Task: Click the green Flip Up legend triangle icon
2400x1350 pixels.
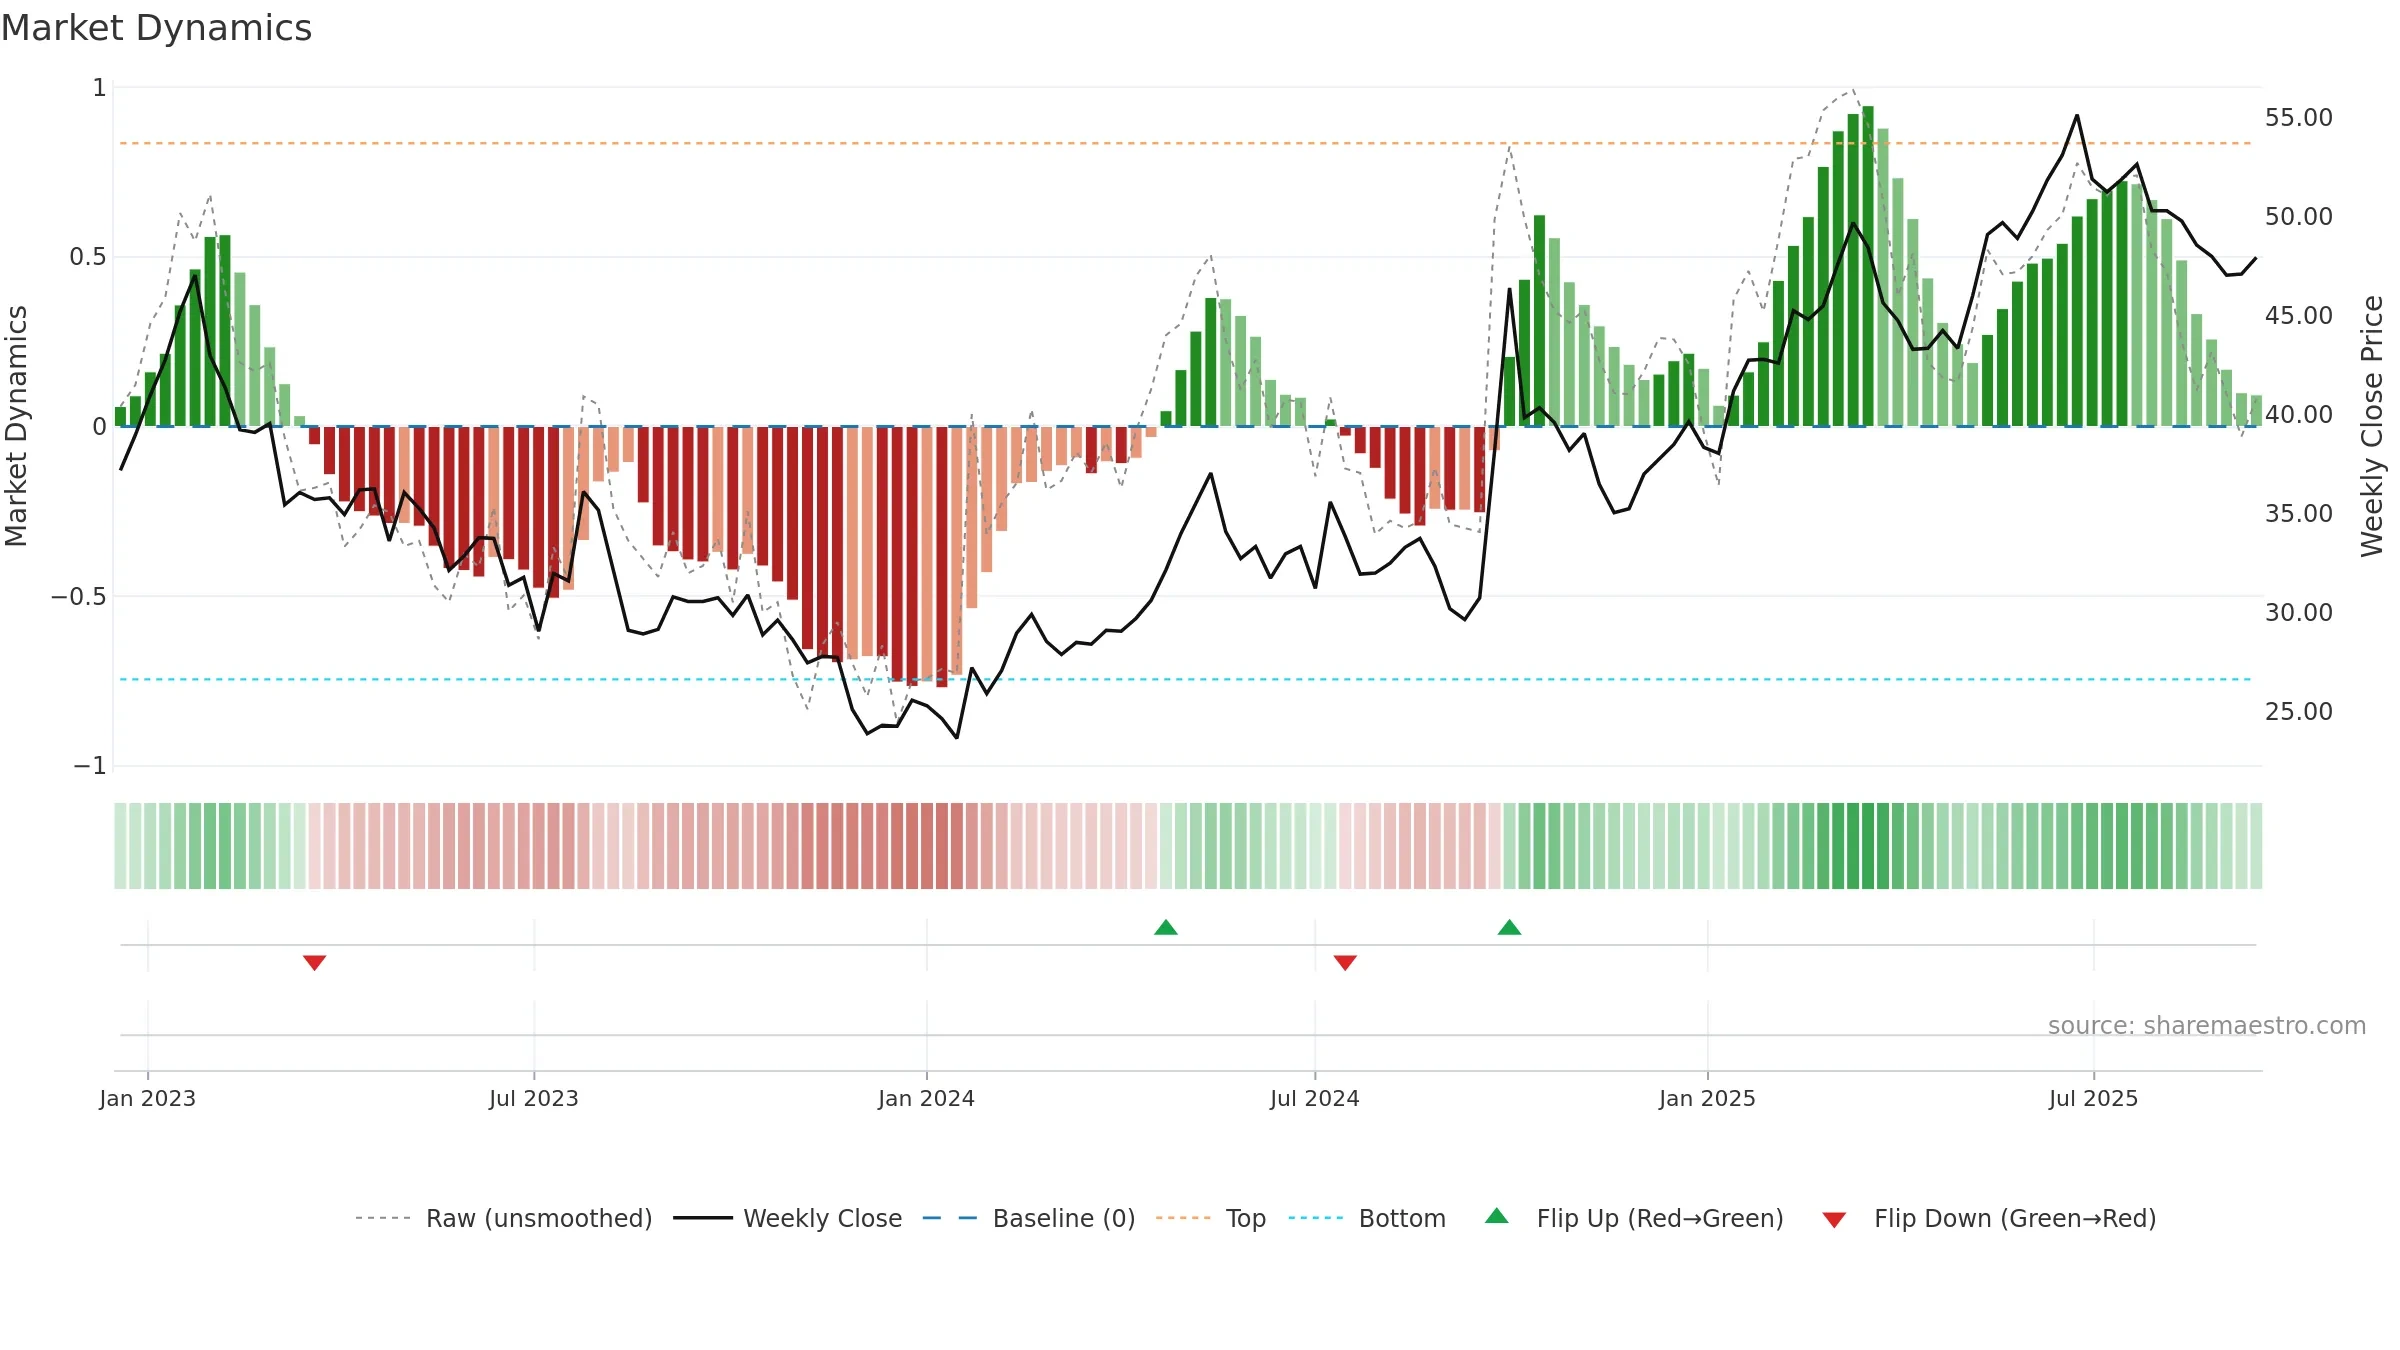Action: [x=1496, y=1216]
